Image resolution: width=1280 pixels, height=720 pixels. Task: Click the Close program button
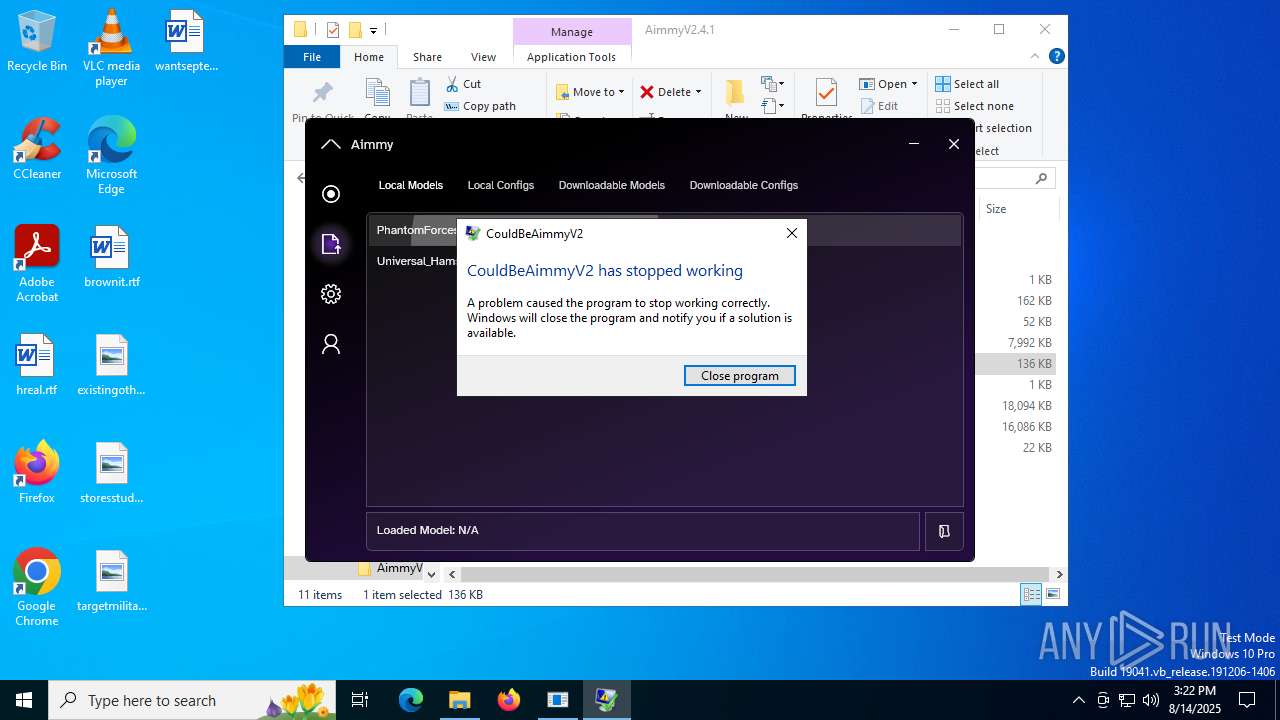click(x=740, y=376)
